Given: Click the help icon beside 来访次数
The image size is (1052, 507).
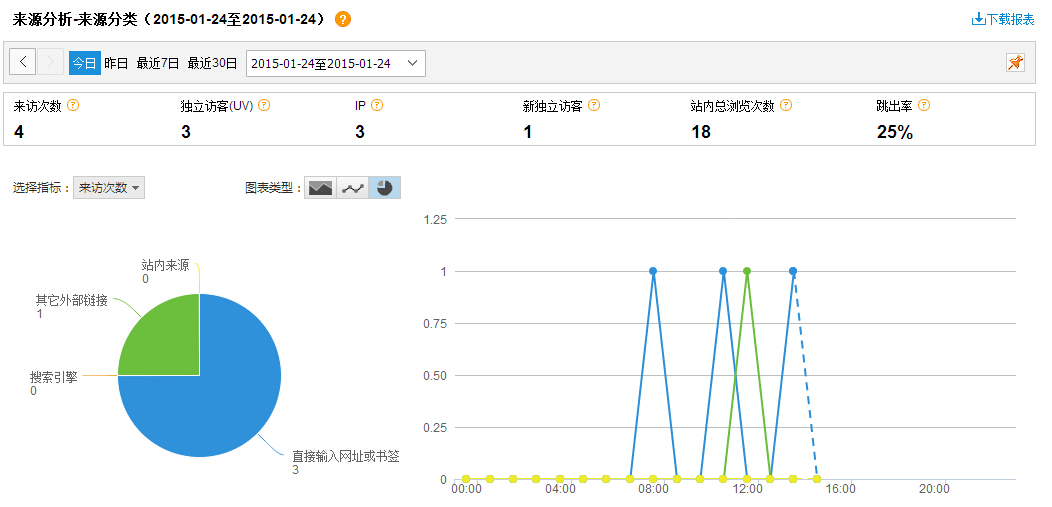Looking at the screenshot, I should pos(73,105).
